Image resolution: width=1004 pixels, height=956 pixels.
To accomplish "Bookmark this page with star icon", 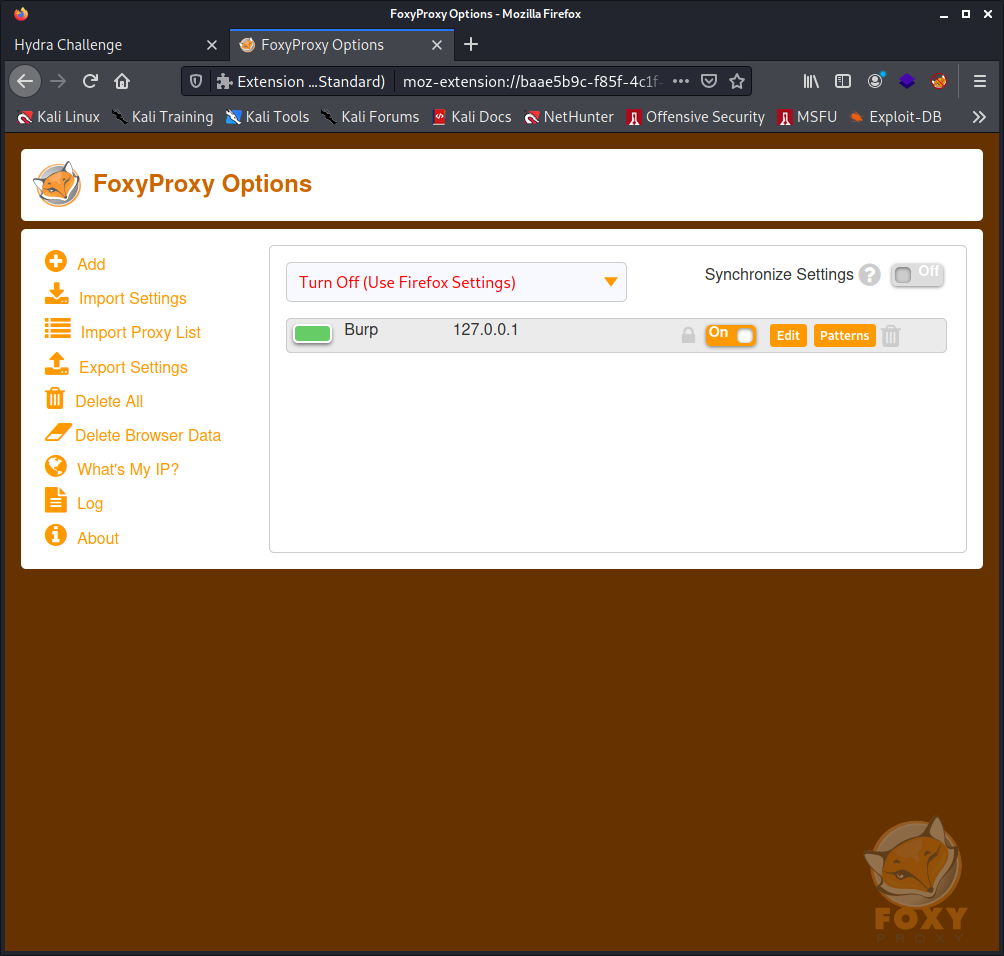I will [x=737, y=81].
